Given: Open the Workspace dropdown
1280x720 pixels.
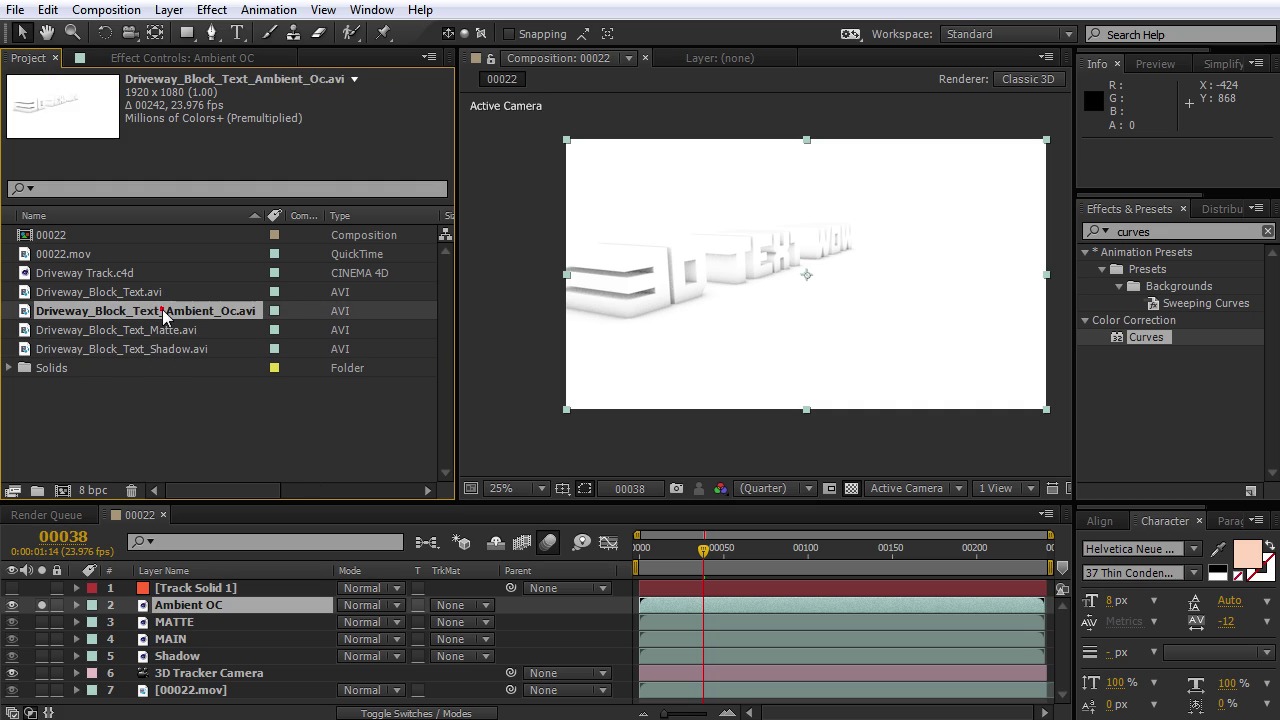Looking at the screenshot, I should coord(1008,34).
